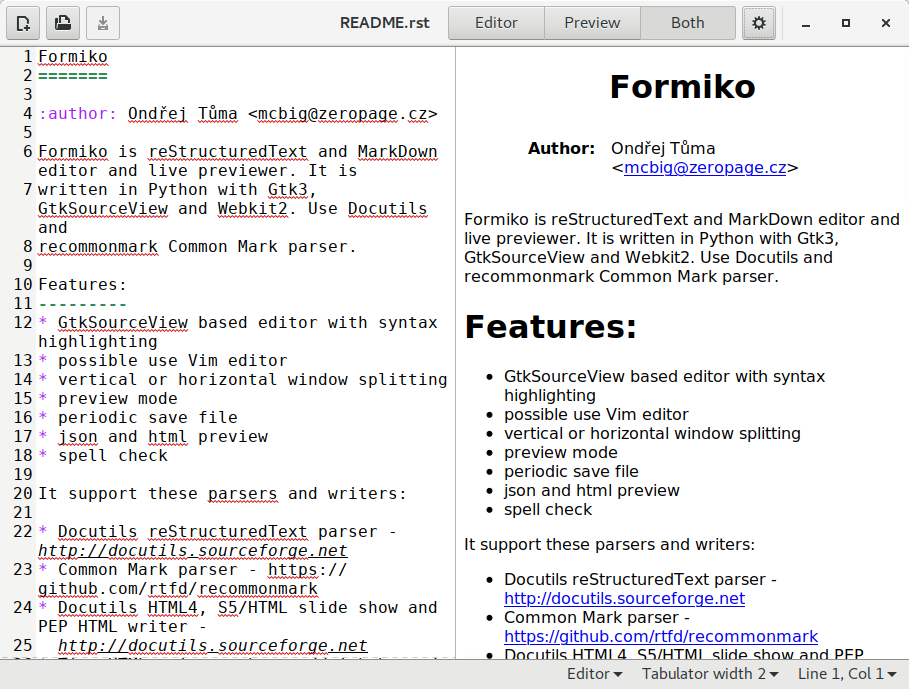Click editor line 10 'Features:'

82,285
